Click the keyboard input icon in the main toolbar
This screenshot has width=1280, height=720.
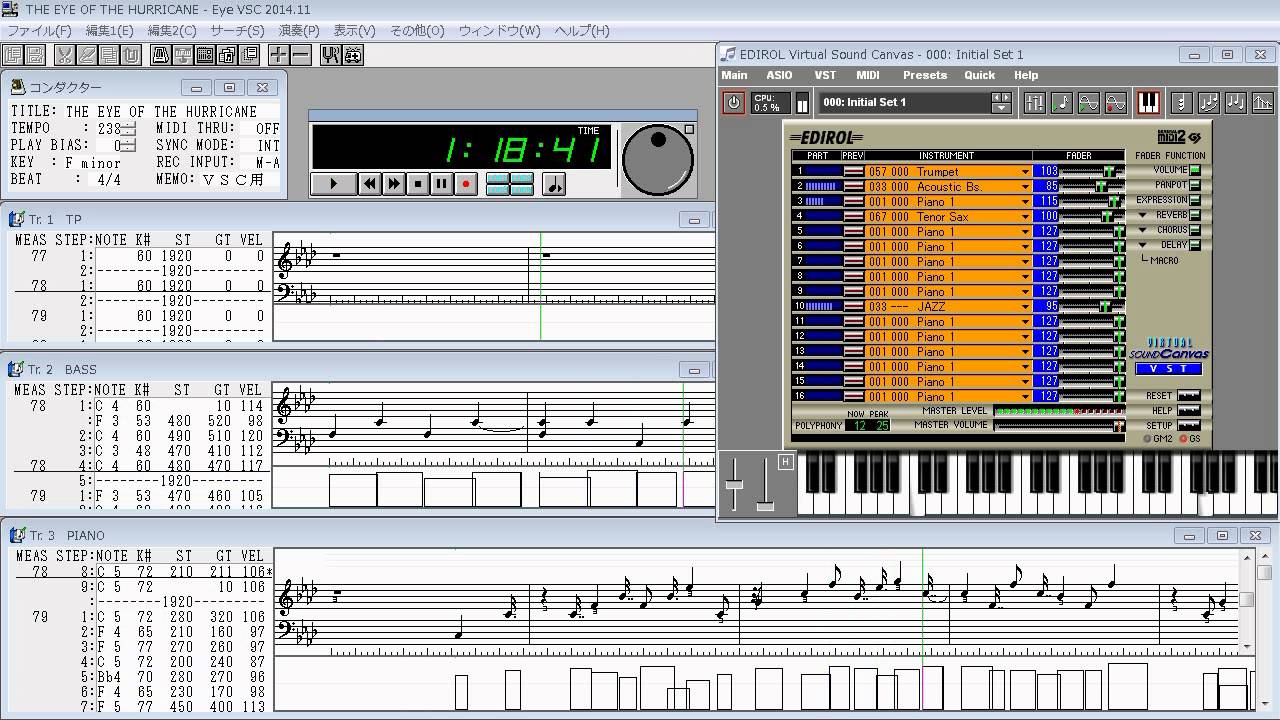point(183,55)
